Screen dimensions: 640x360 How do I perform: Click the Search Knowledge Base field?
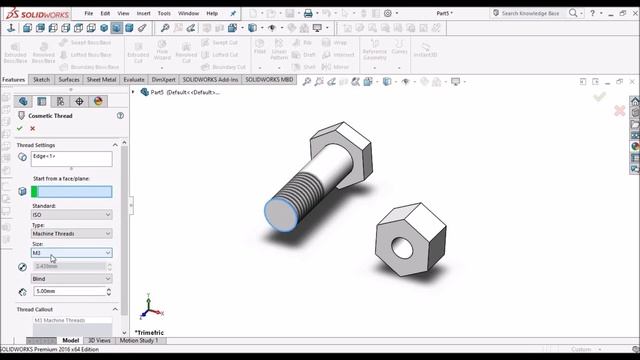point(530,13)
